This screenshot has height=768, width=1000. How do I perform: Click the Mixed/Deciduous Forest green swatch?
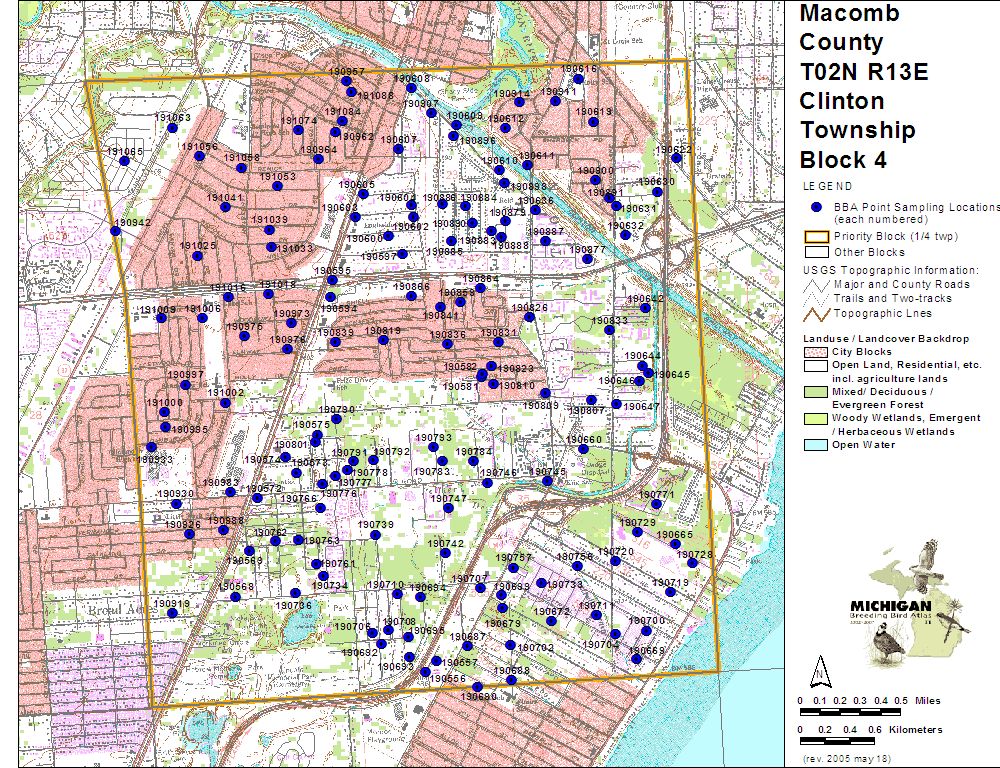pos(816,392)
